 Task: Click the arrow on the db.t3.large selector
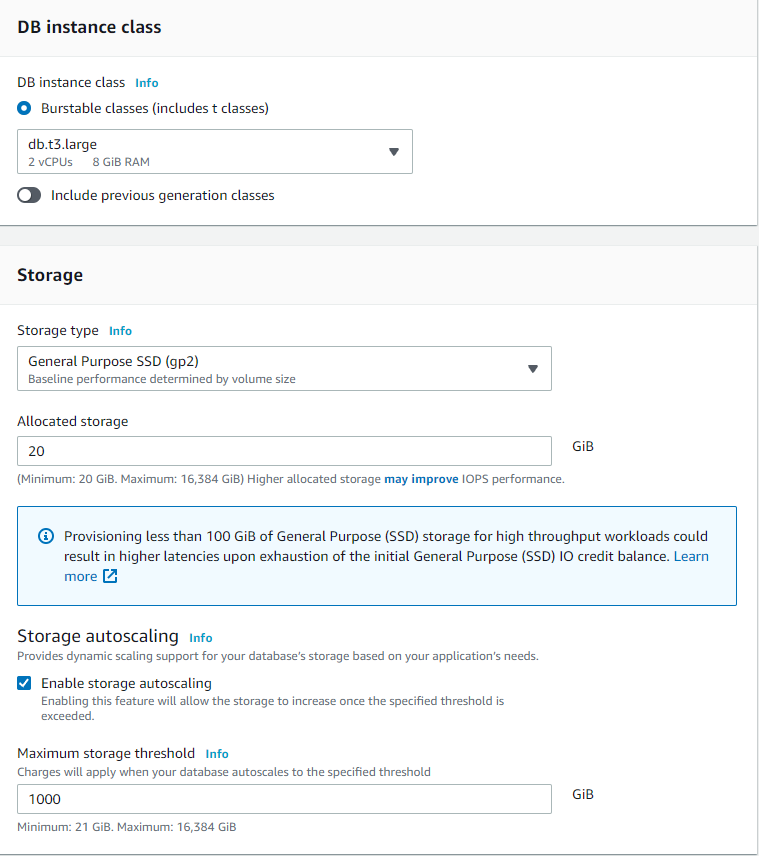393,152
